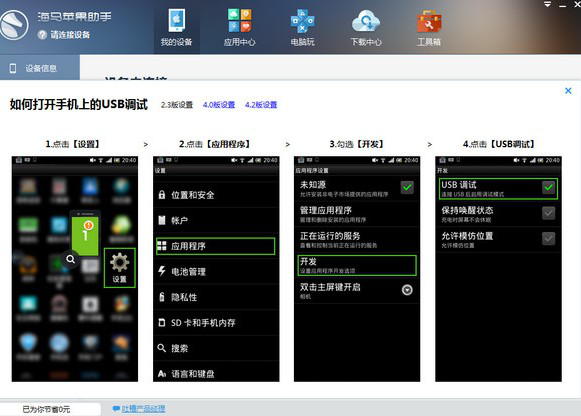581x416 pixels.
Task: Toggle the 允许模仿位置 checkbox
Action: point(548,238)
